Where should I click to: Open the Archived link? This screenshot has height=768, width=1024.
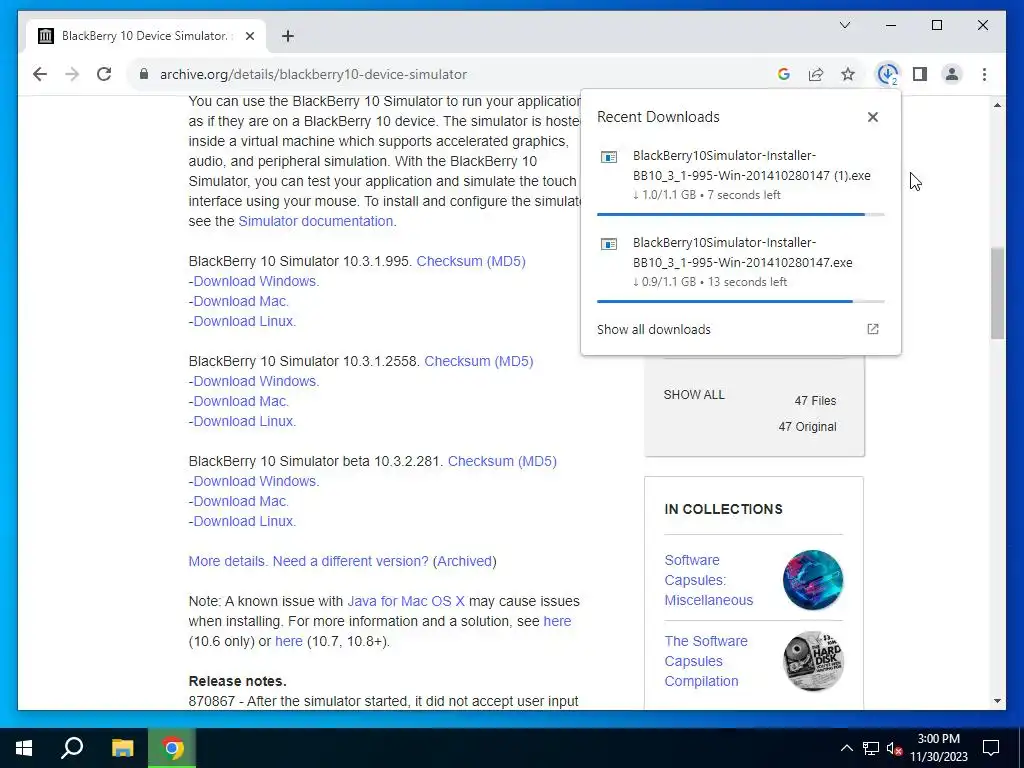(x=464, y=562)
